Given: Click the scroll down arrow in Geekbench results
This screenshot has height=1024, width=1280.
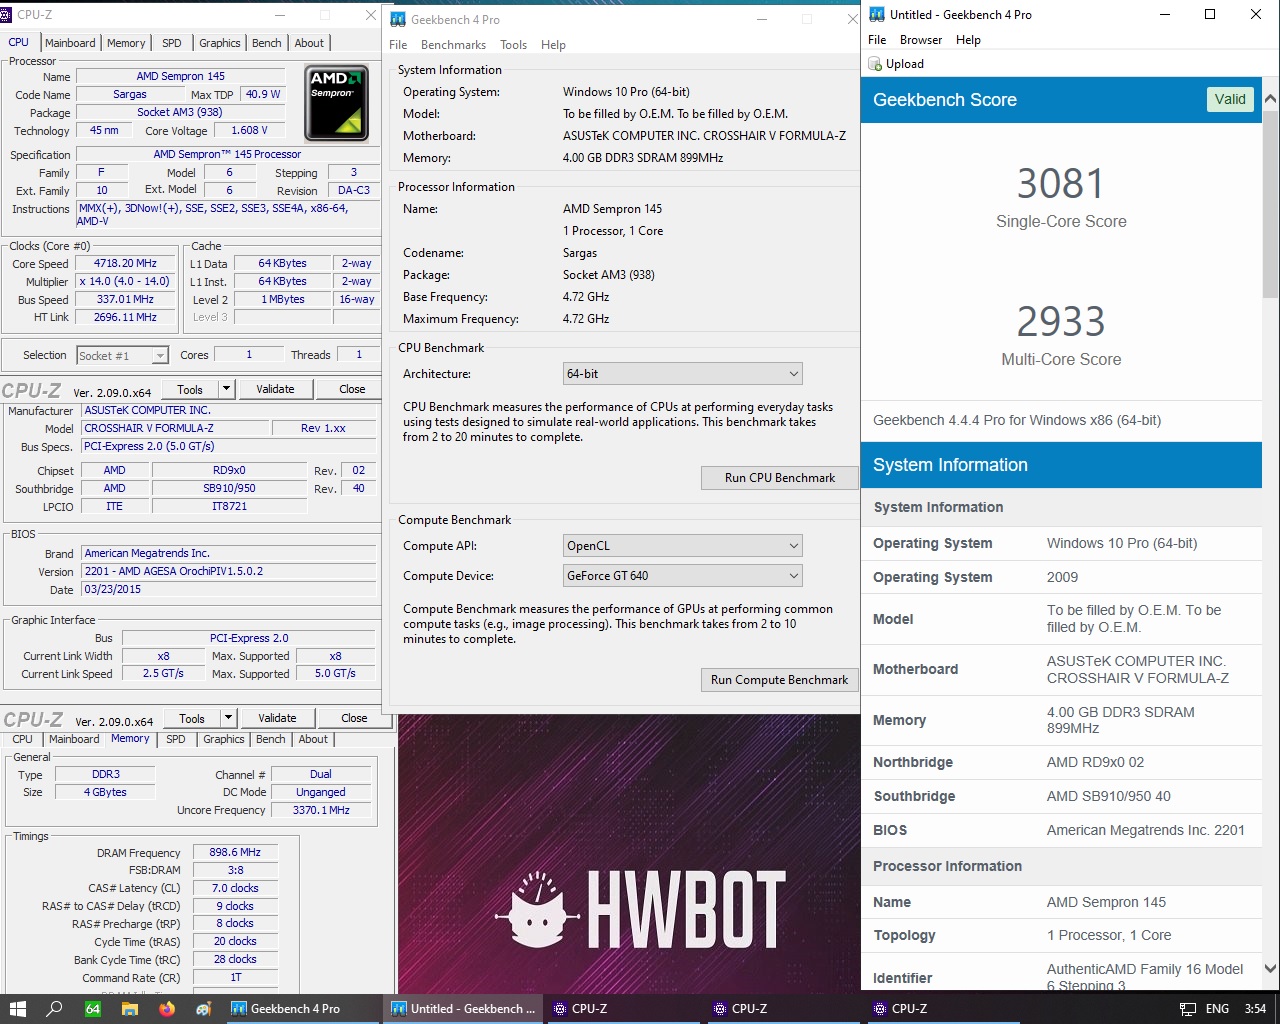Looking at the screenshot, I should pyautogui.click(x=1270, y=968).
